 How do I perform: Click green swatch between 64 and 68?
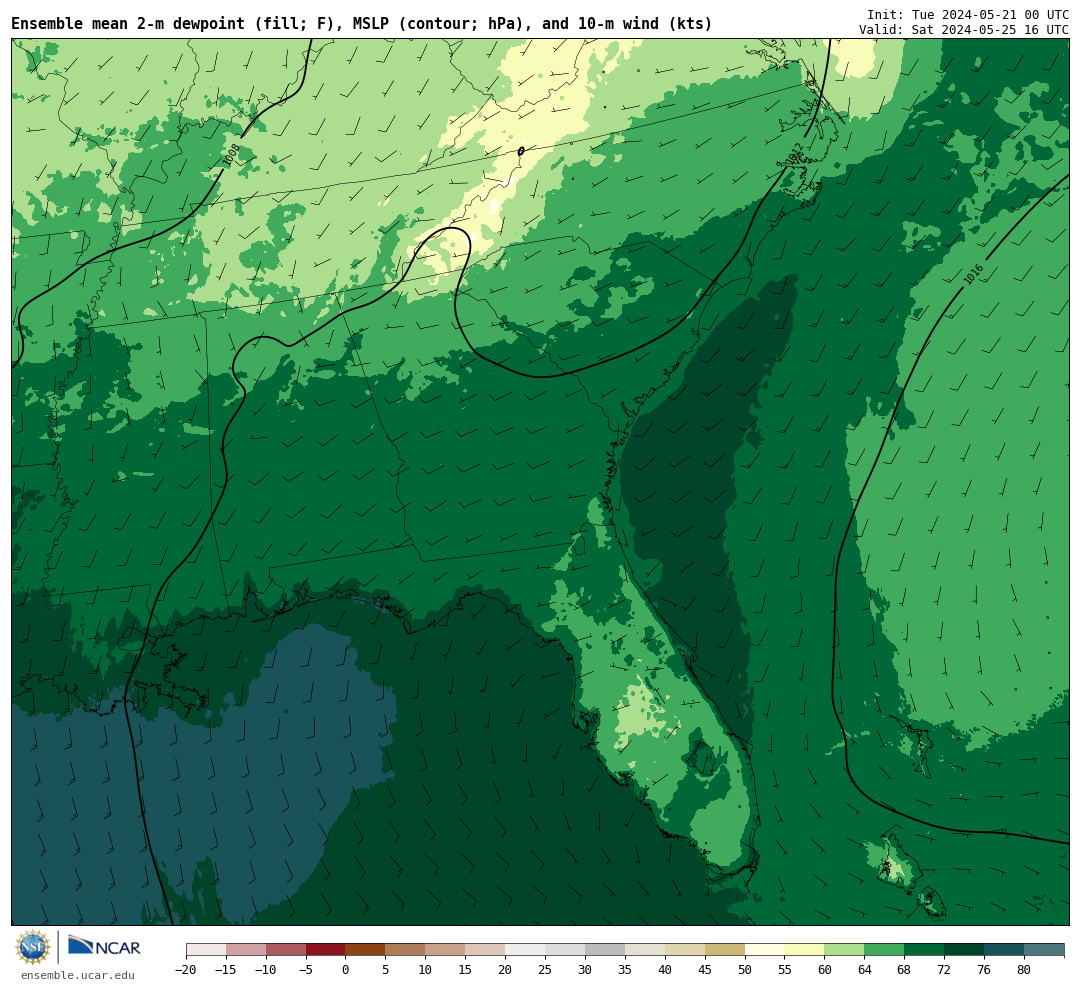[884, 950]
